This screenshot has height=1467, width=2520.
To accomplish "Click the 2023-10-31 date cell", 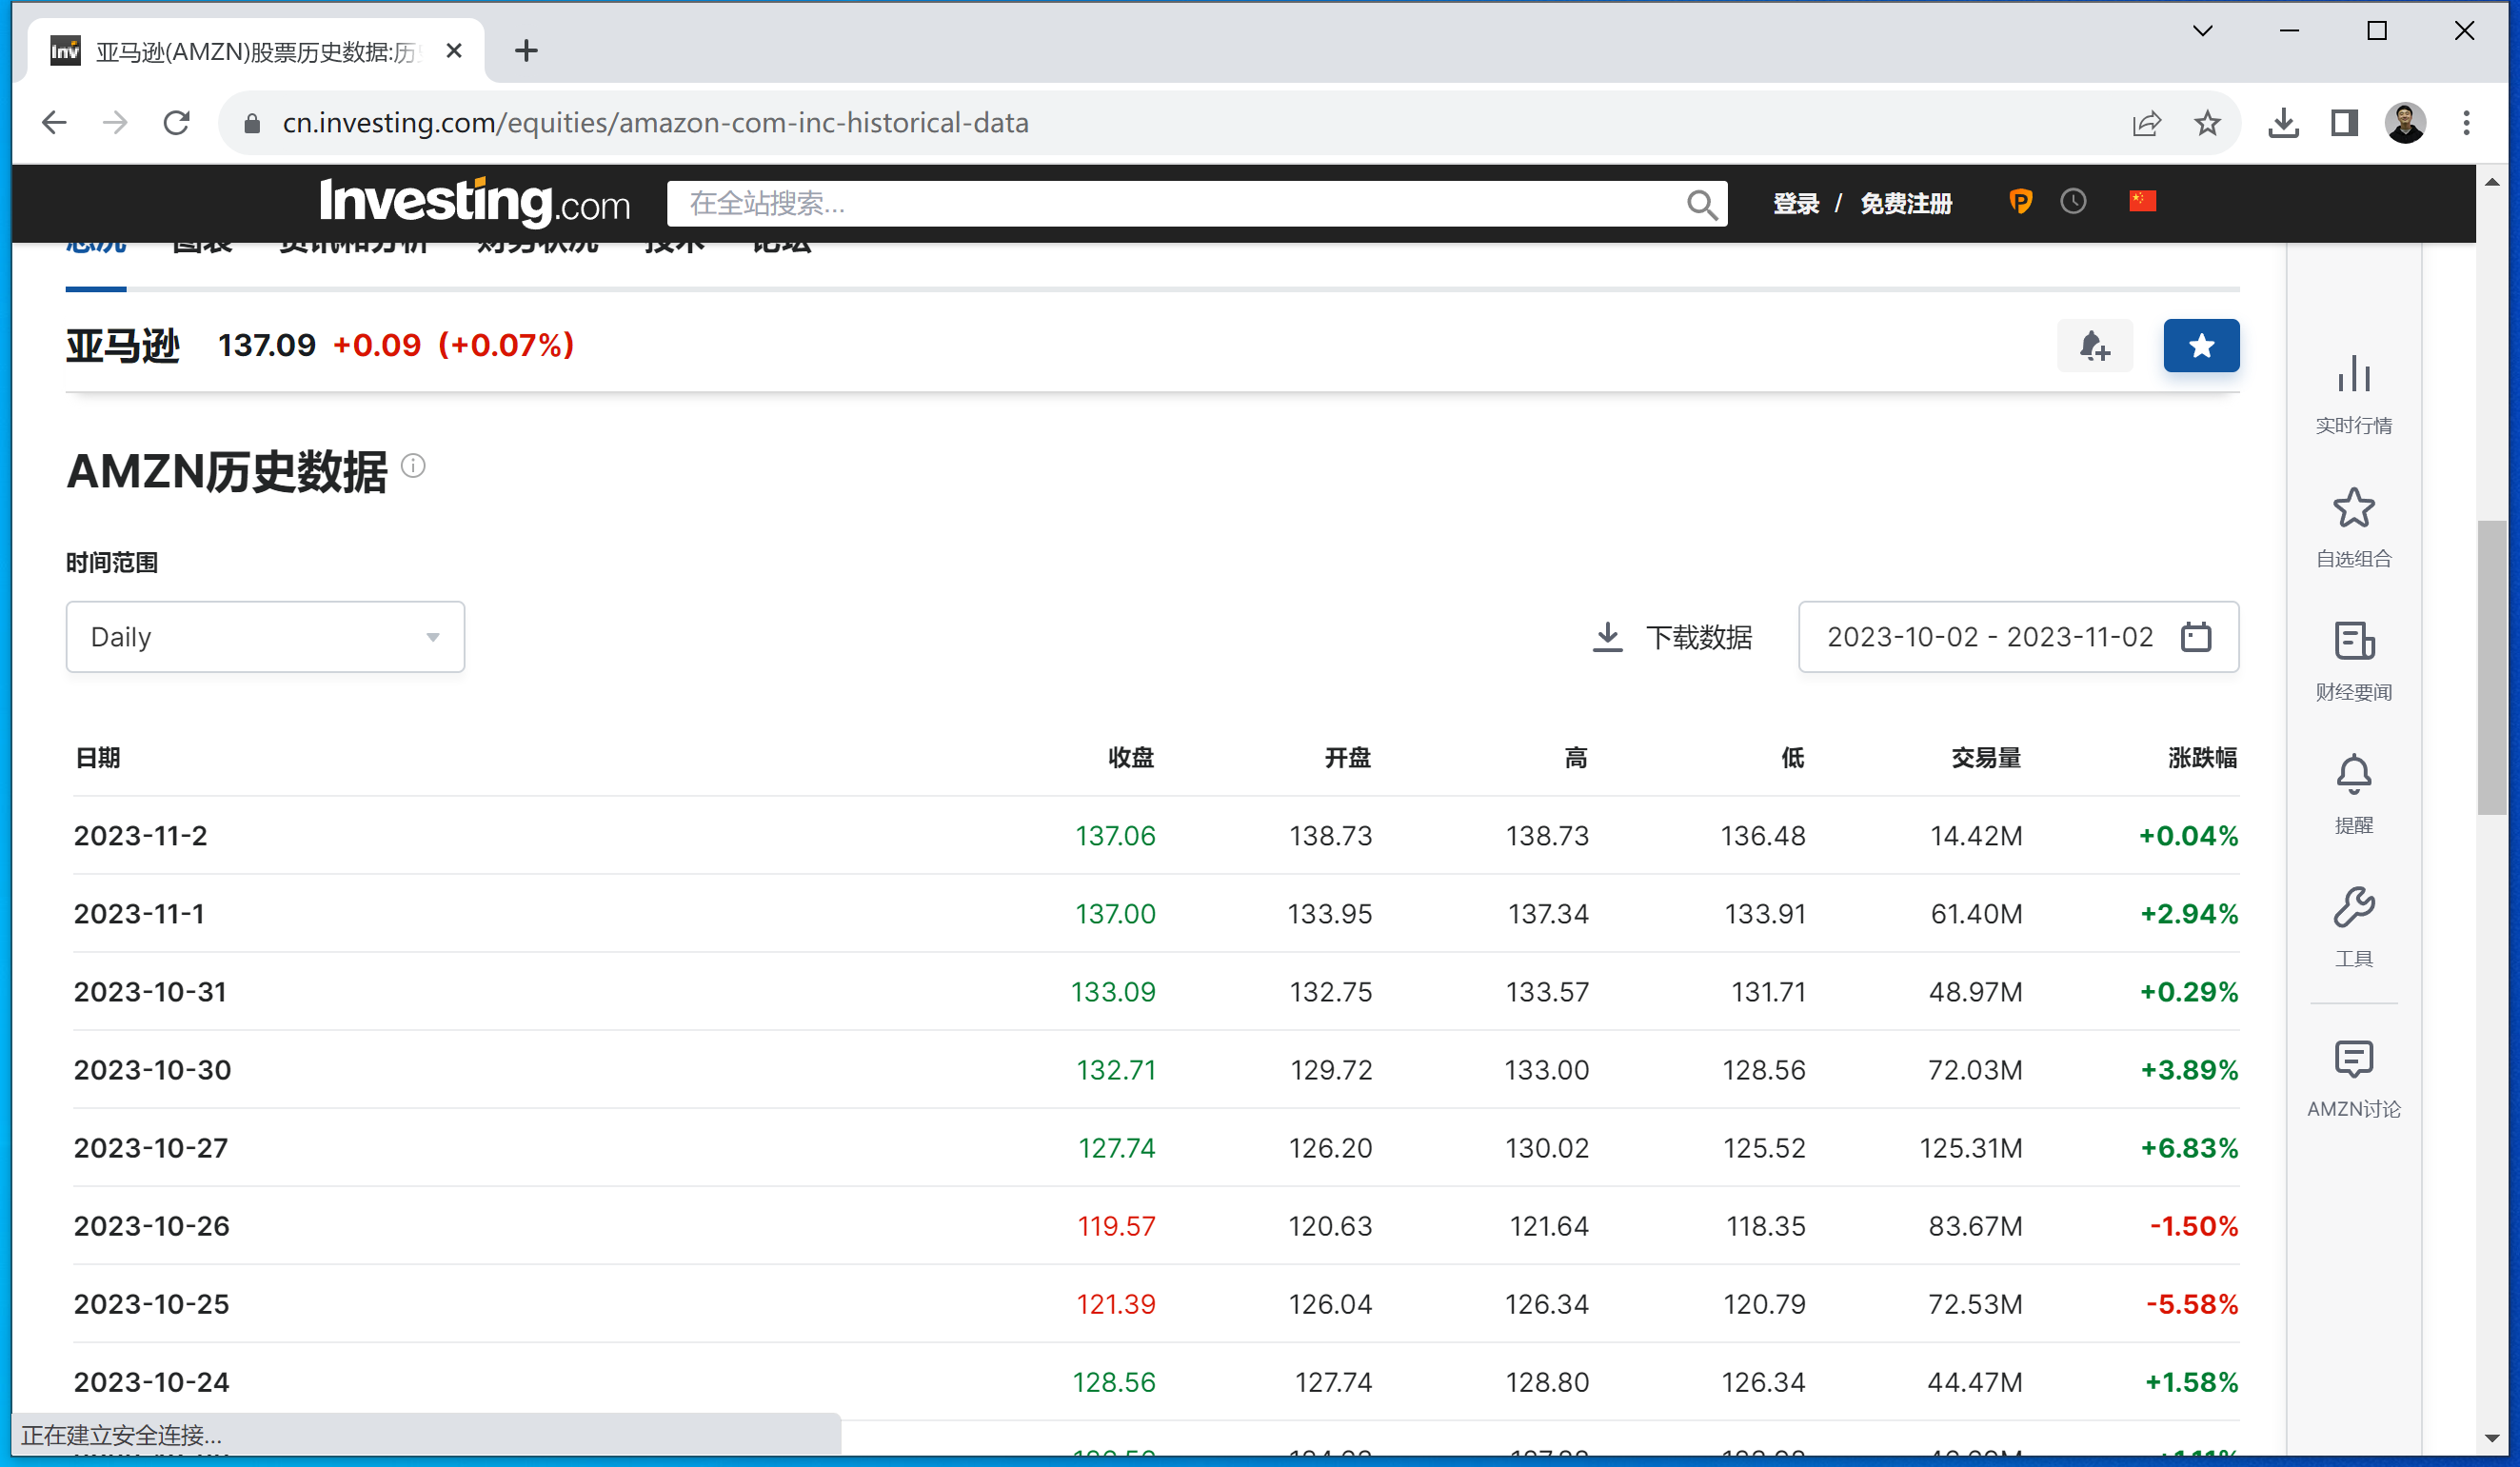I will [x=151, y=991].
